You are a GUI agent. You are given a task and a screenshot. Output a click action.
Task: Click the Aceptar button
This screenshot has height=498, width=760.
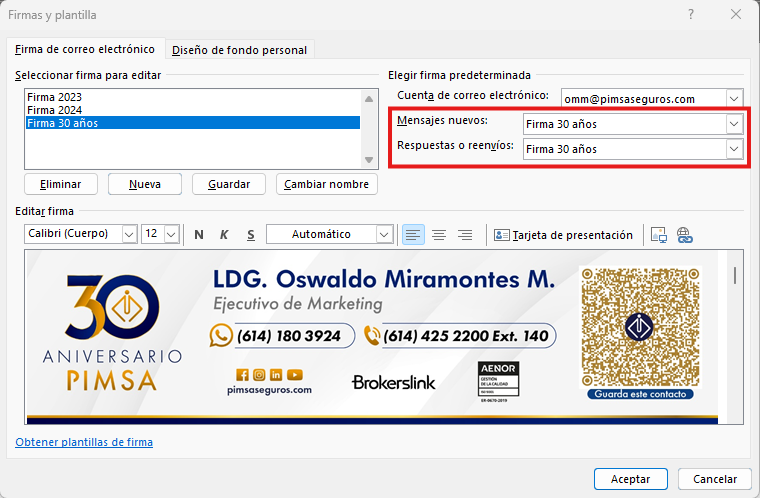pos(631,479)
